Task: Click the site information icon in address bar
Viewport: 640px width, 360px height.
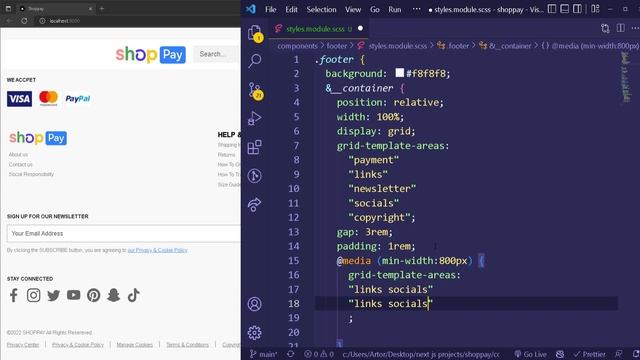Action: coord(42,21)
